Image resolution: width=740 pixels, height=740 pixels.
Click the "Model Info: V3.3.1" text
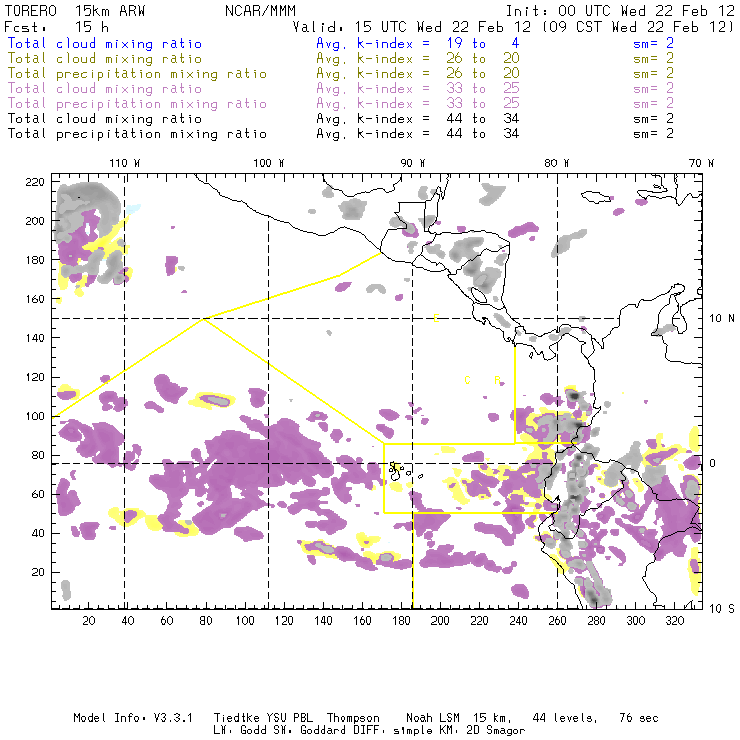(133, 718)
